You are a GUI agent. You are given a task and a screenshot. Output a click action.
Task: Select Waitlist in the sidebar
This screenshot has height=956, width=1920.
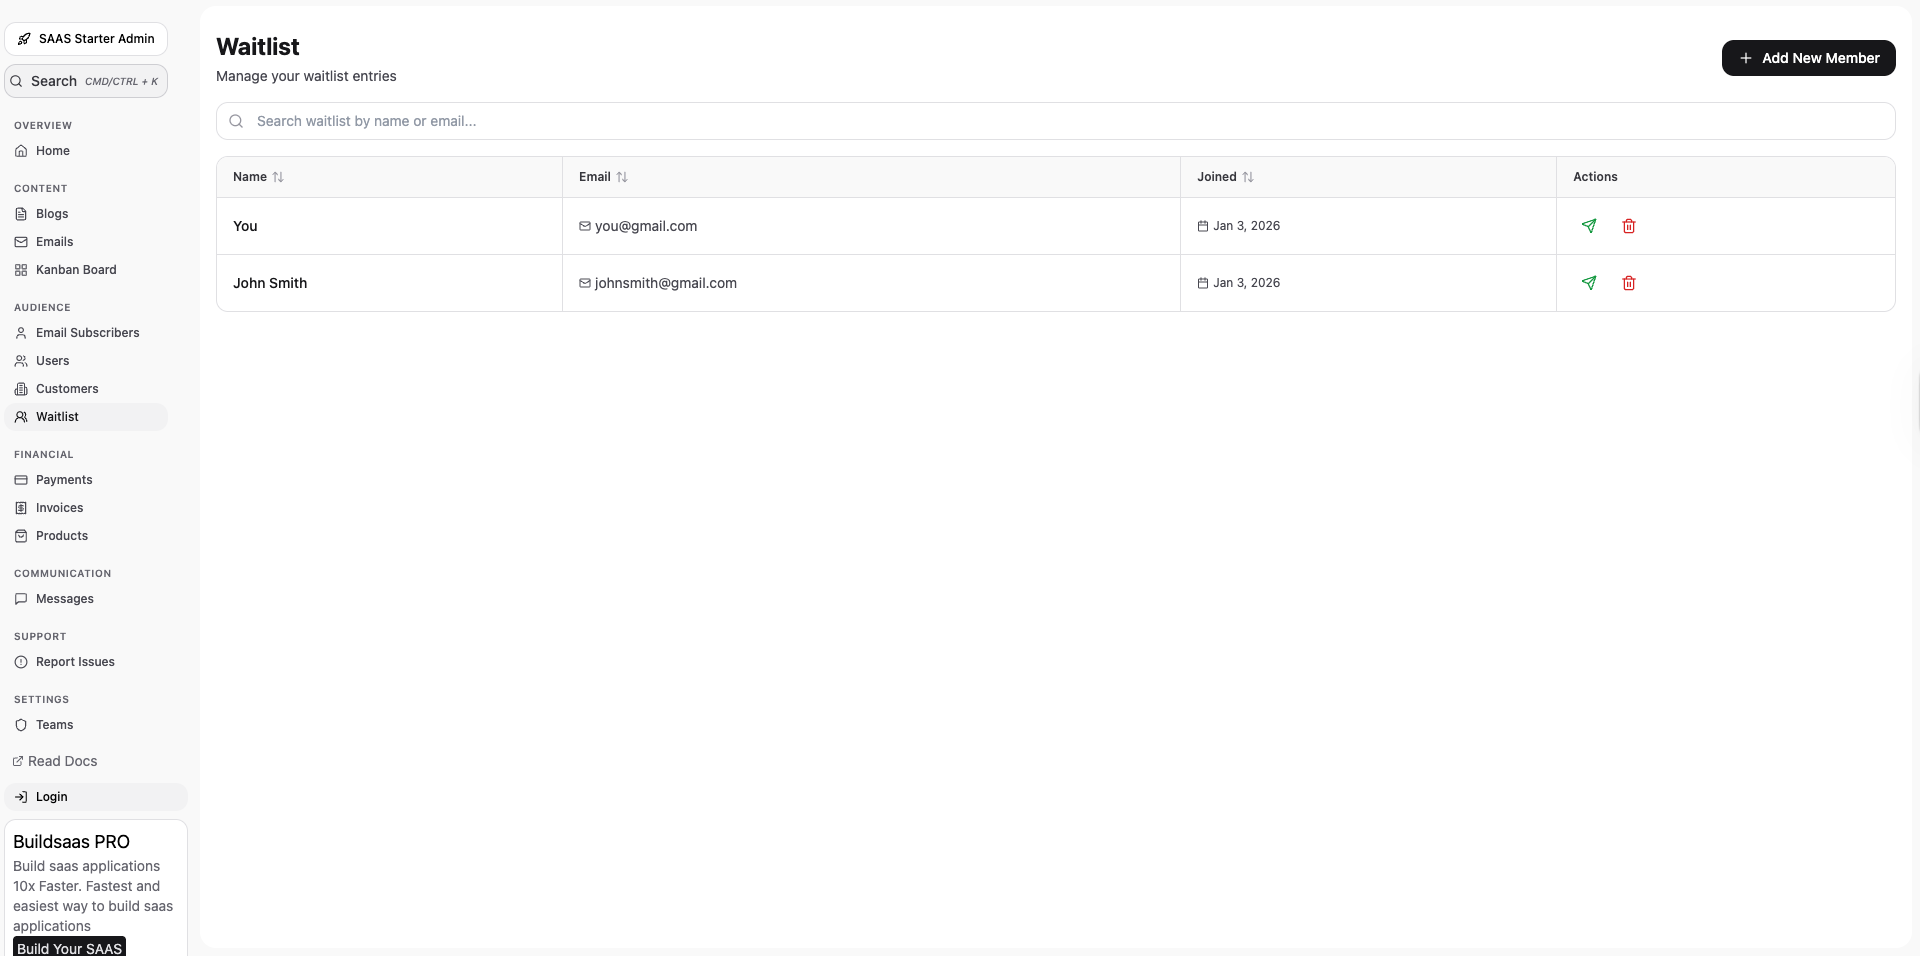pyautogui.click(x=86, y=417)
